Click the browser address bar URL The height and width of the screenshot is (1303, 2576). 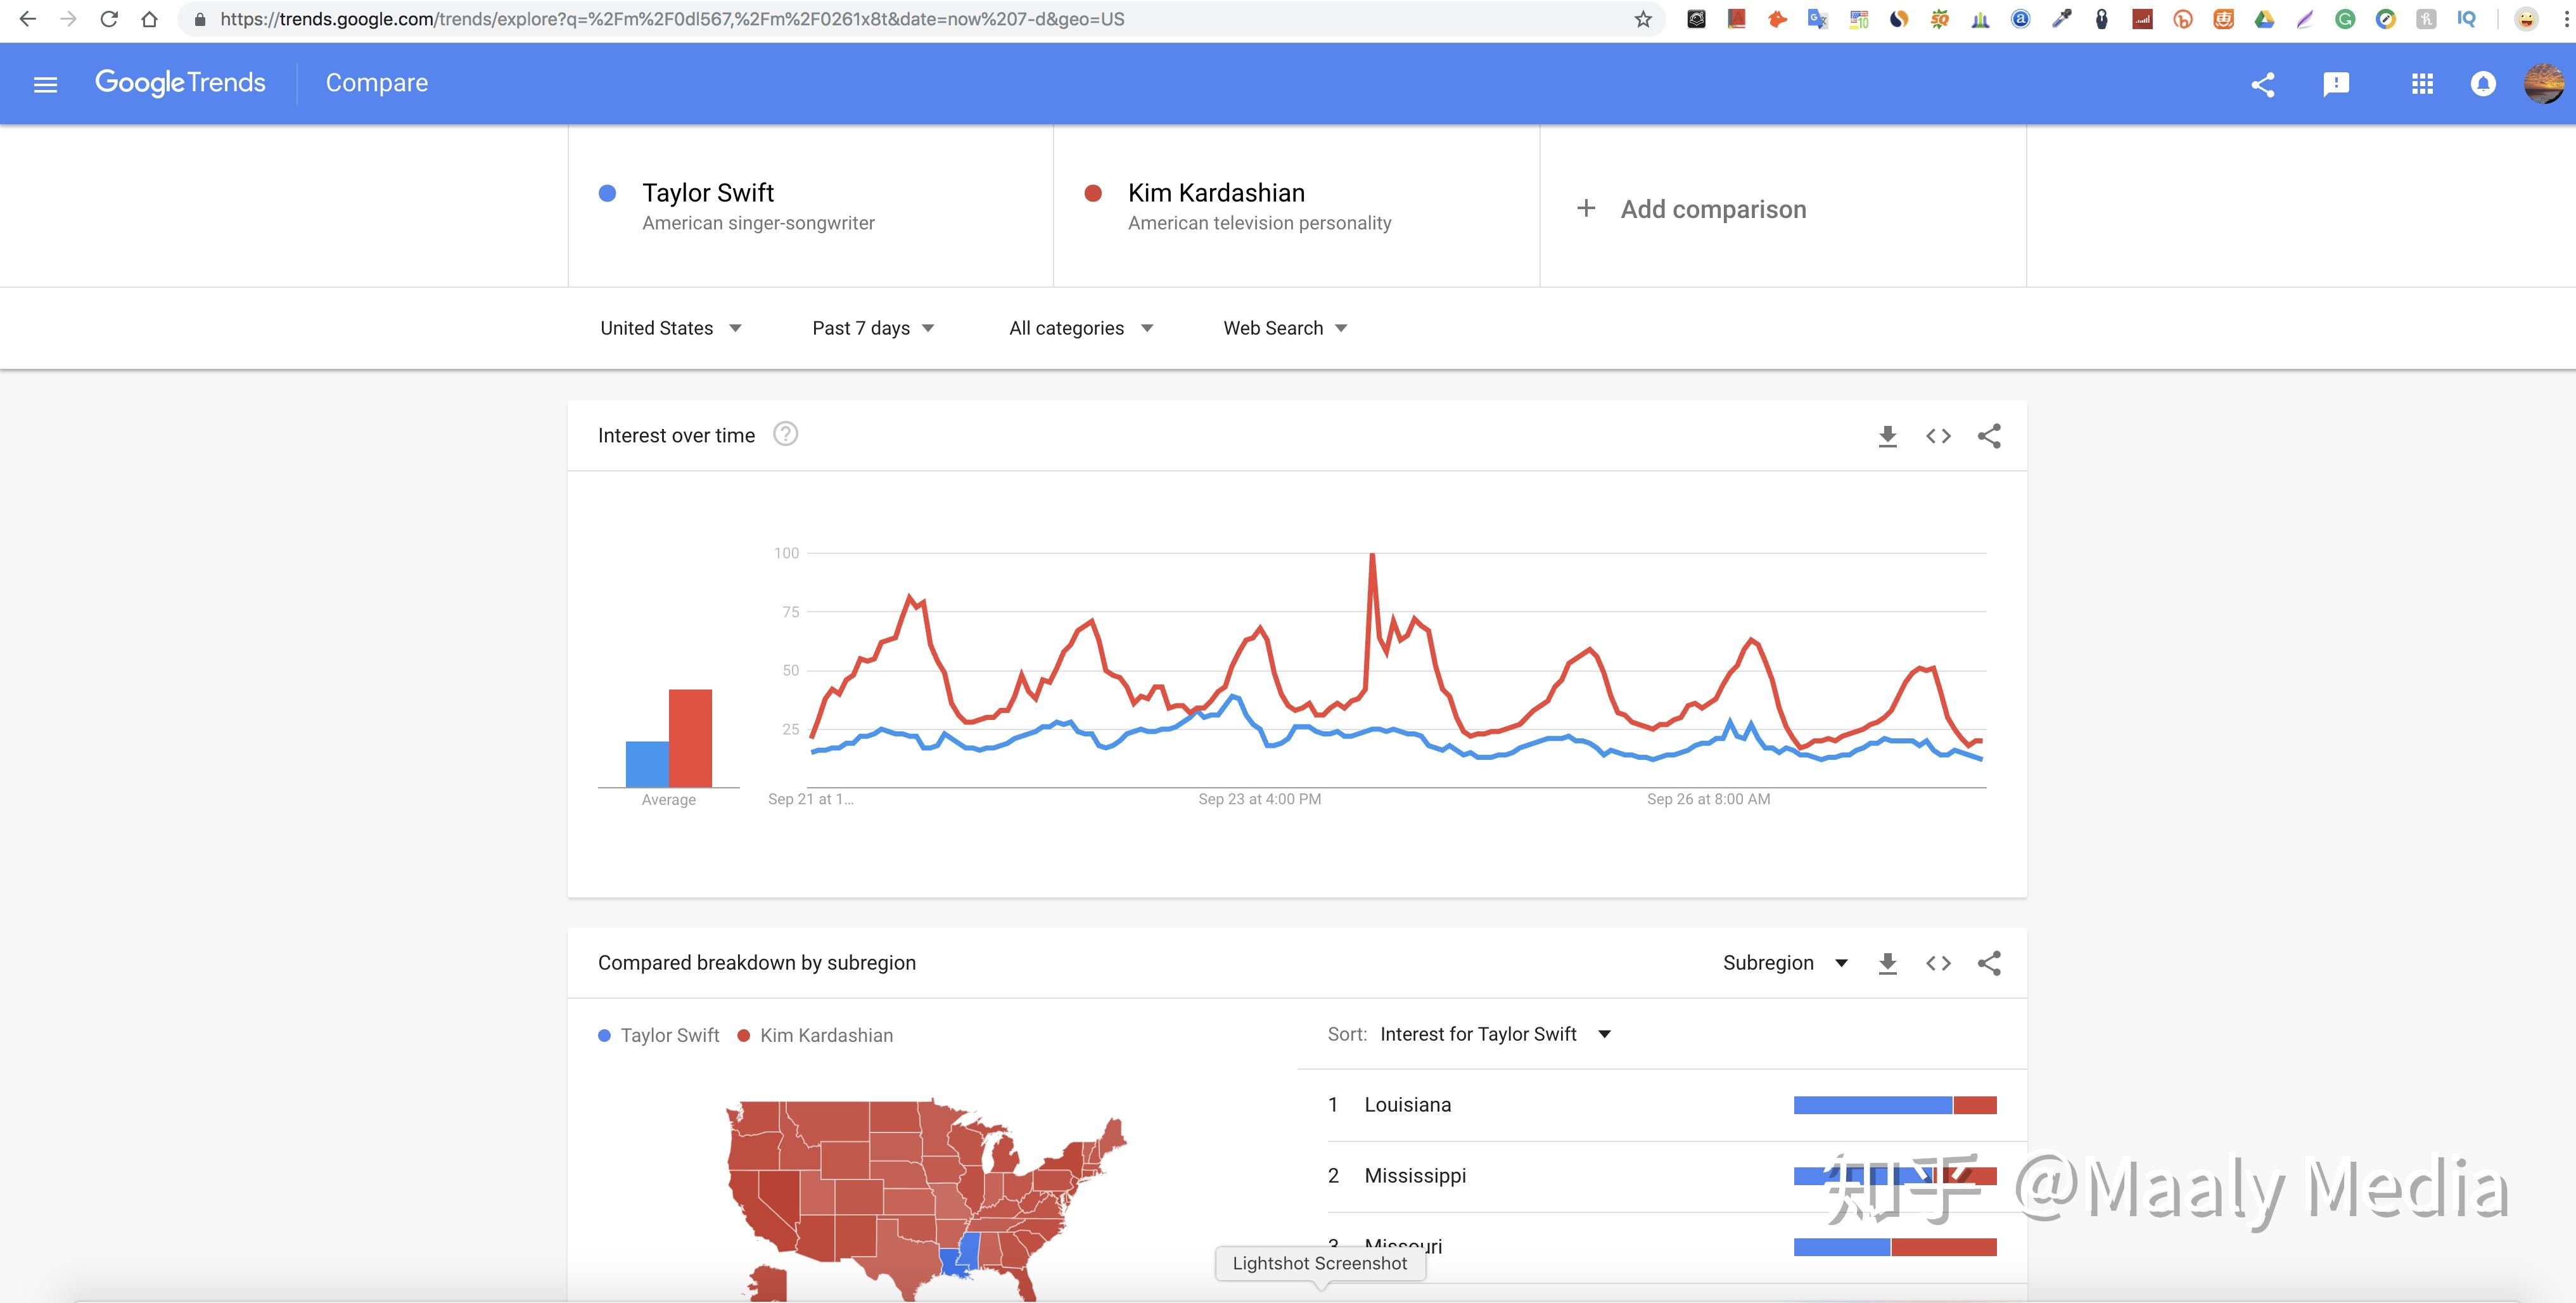click(660, 18)
